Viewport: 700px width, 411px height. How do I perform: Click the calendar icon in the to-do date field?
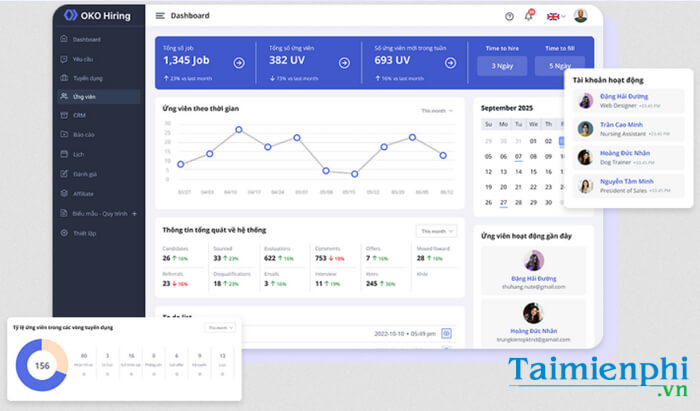pos(447,333)
